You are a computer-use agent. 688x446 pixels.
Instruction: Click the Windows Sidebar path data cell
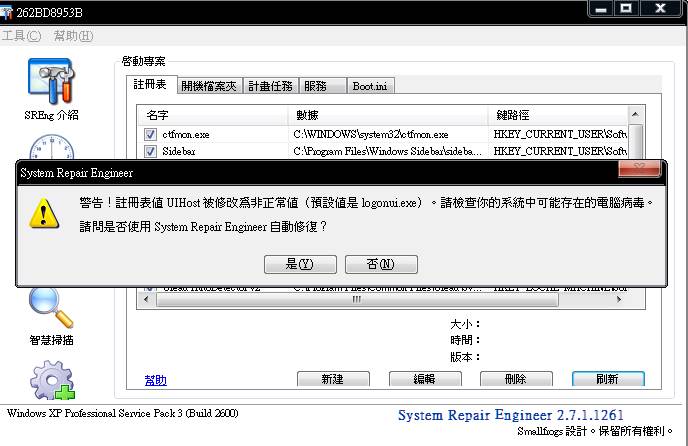[387, 151]
